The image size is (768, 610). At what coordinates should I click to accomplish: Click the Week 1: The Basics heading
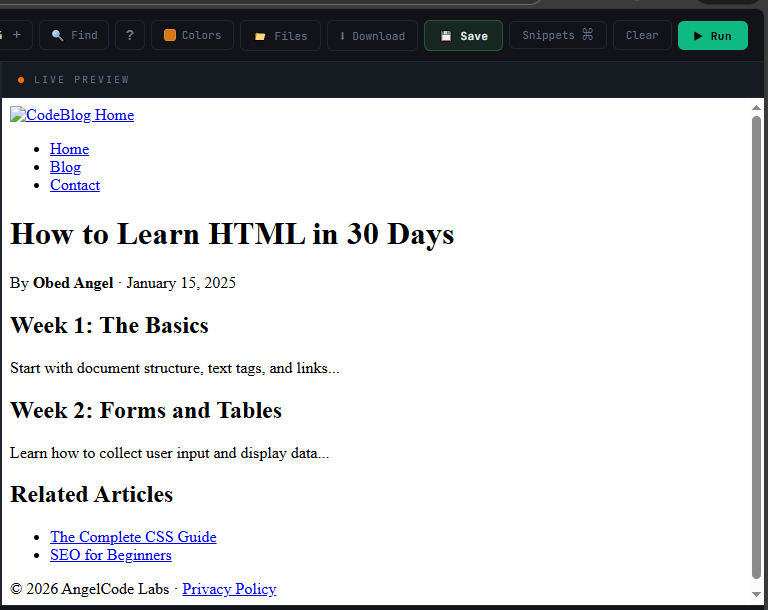pyautogui.click(x=109, y=325)
